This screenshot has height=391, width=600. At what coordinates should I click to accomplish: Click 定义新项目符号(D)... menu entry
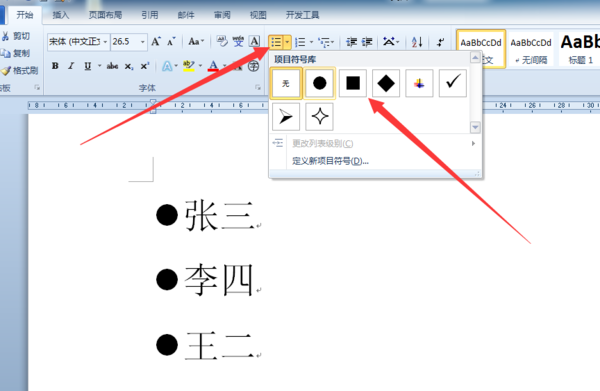click(x=330, y=161)
